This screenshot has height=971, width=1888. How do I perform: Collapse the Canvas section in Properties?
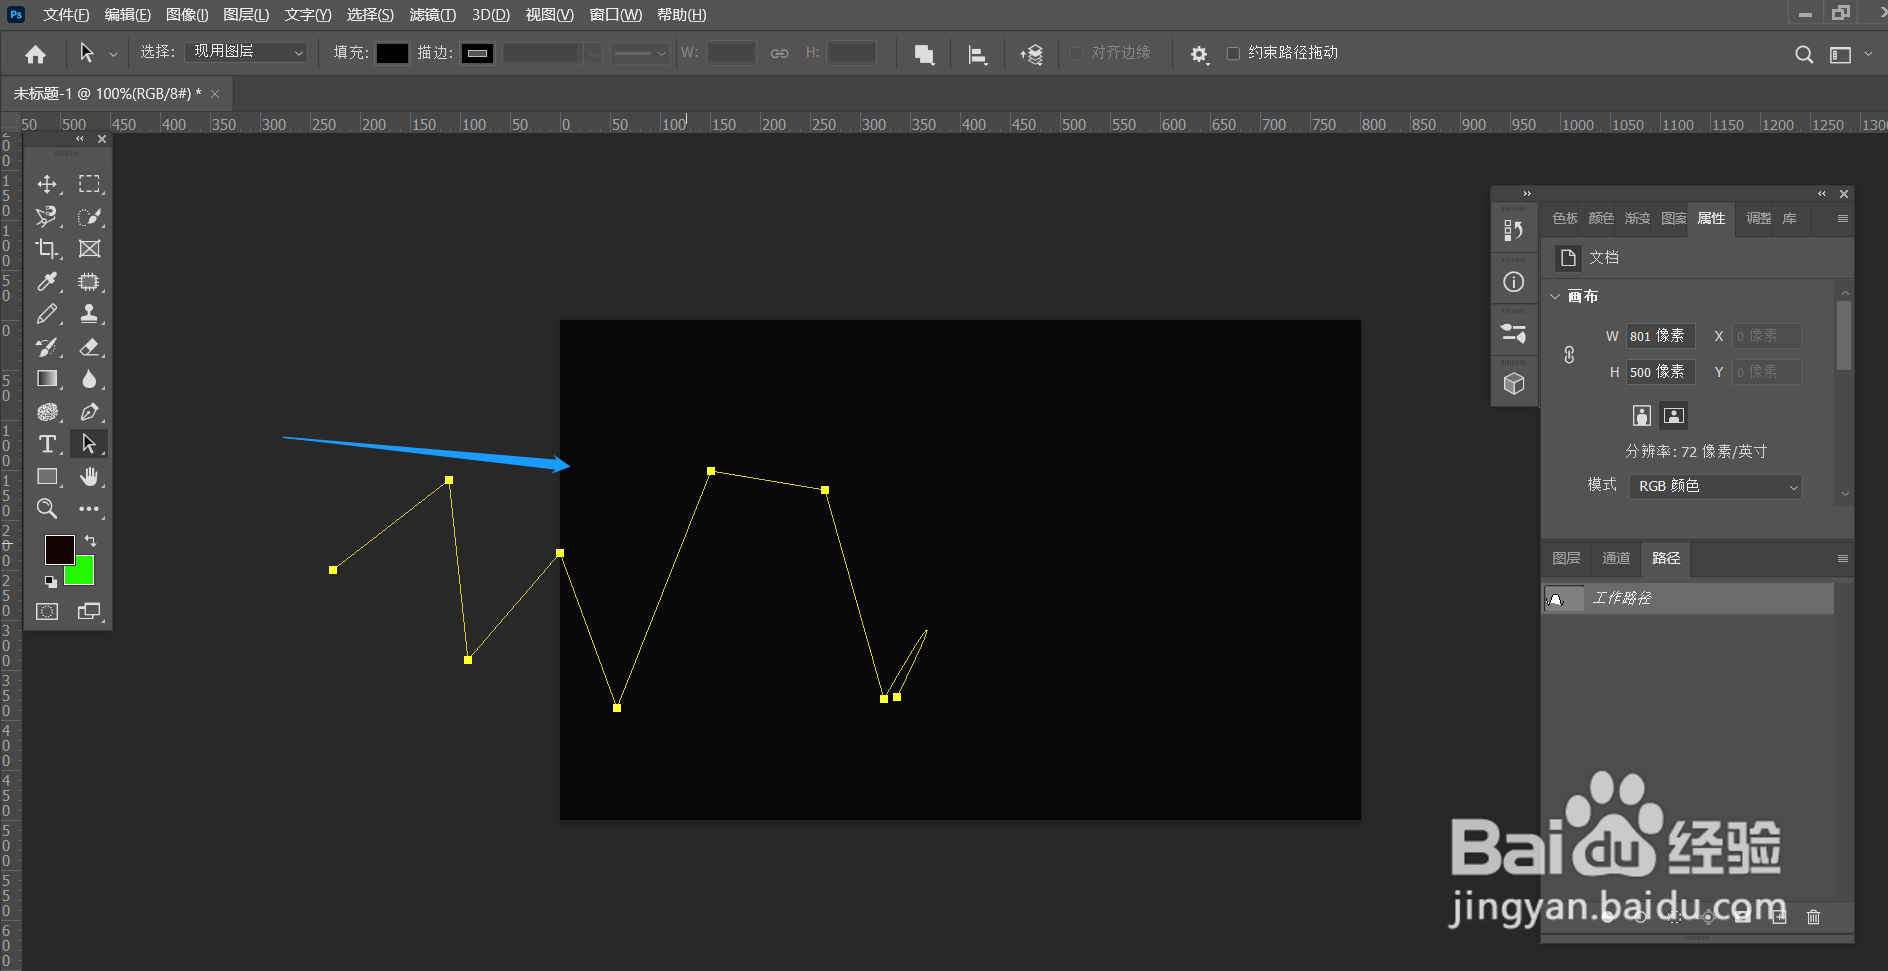(x=1555, y=296)
